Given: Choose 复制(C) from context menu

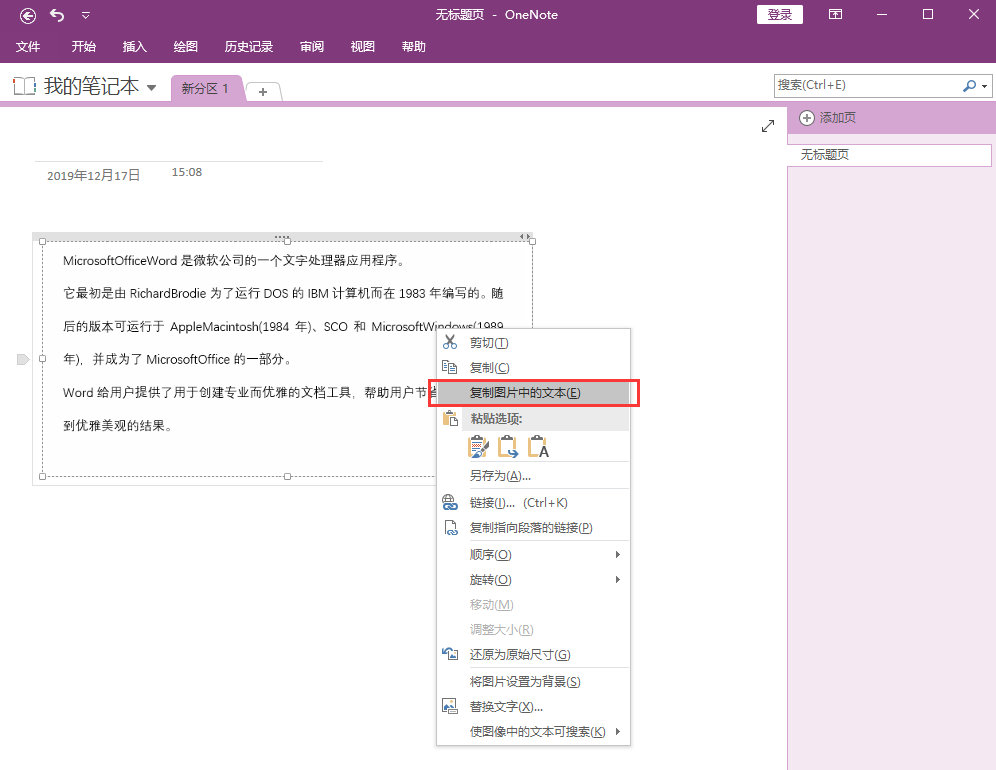Looking at the screenshot, I should pyautogui.click(x=534, y=368).
